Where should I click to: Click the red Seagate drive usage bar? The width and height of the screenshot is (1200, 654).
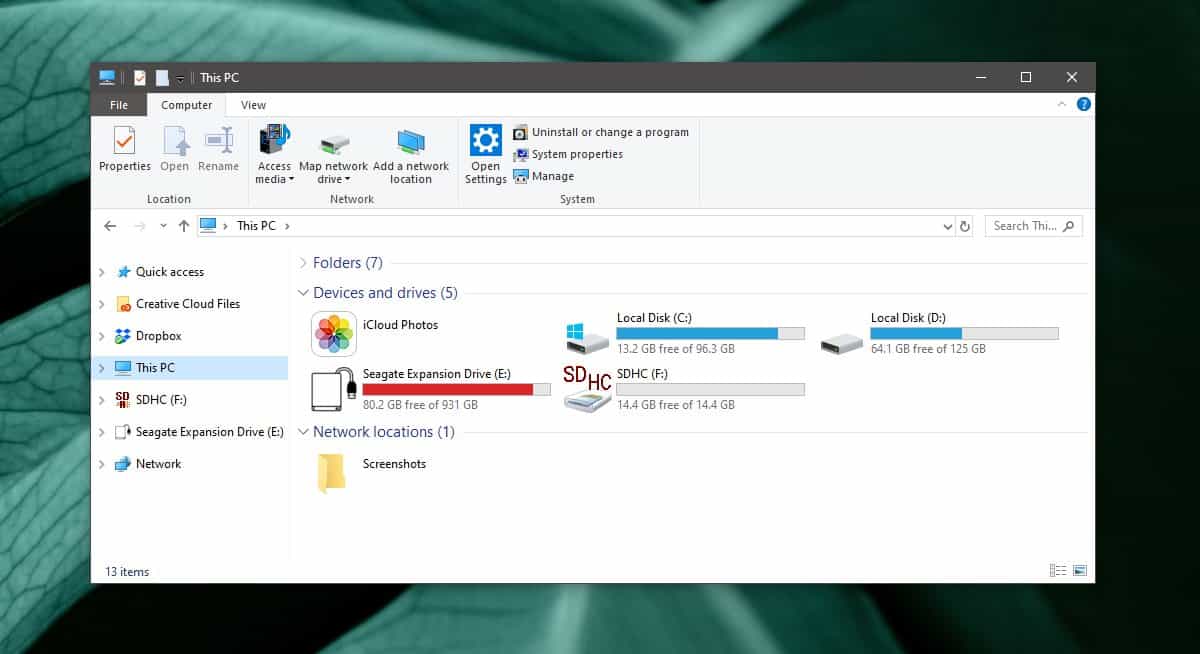tap(457, 389)
